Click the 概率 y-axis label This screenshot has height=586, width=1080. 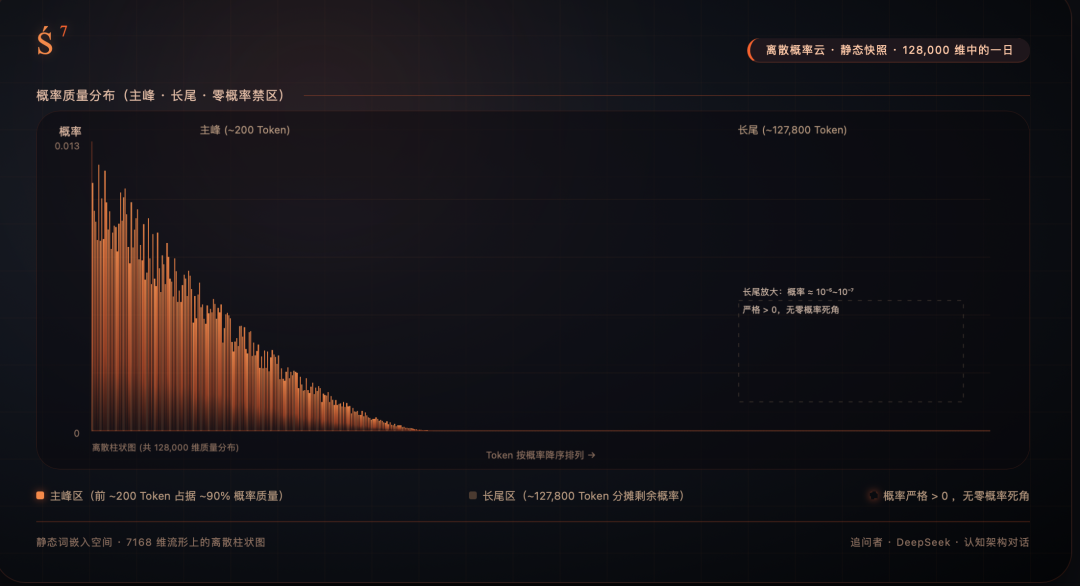[x=70, y=132]
